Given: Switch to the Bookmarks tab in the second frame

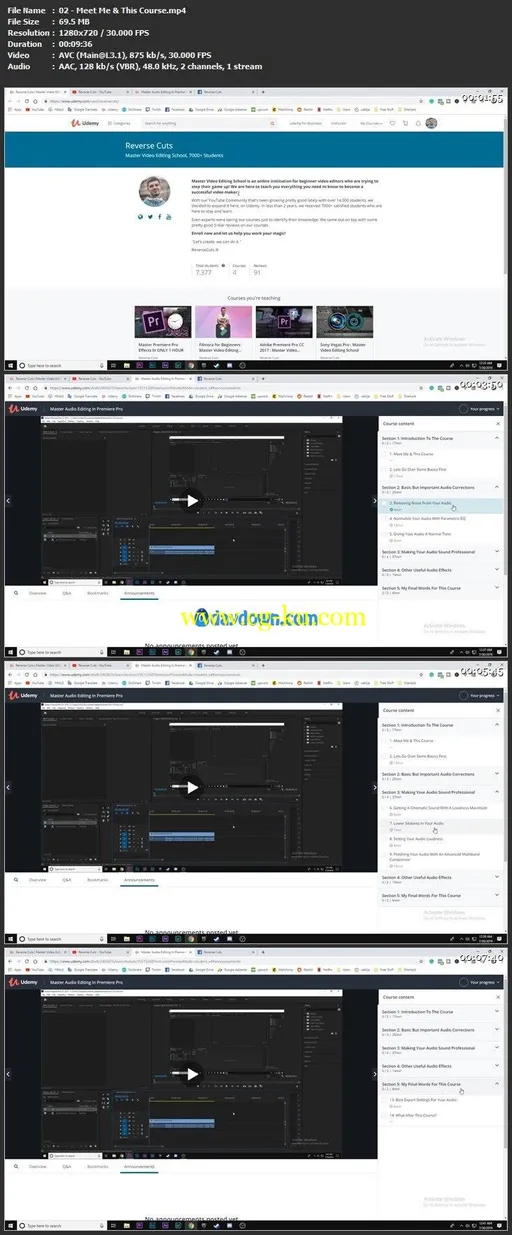Looking at the screenshot, I should (97, 593).
